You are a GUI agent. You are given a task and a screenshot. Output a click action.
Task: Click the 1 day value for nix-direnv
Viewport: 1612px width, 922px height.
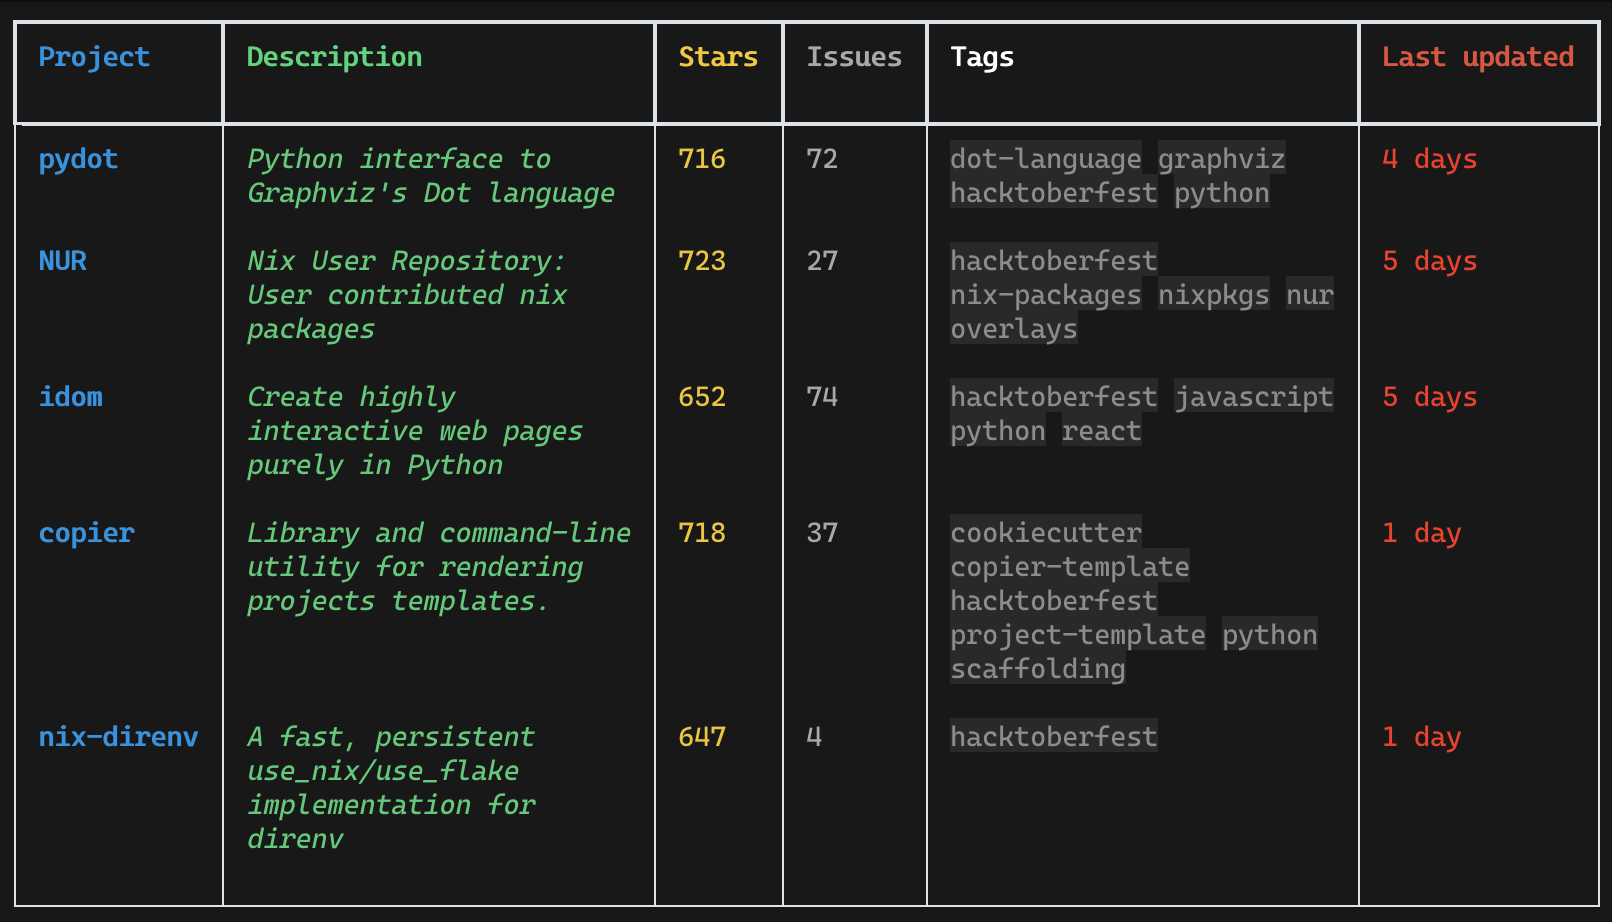point(1422,737)
